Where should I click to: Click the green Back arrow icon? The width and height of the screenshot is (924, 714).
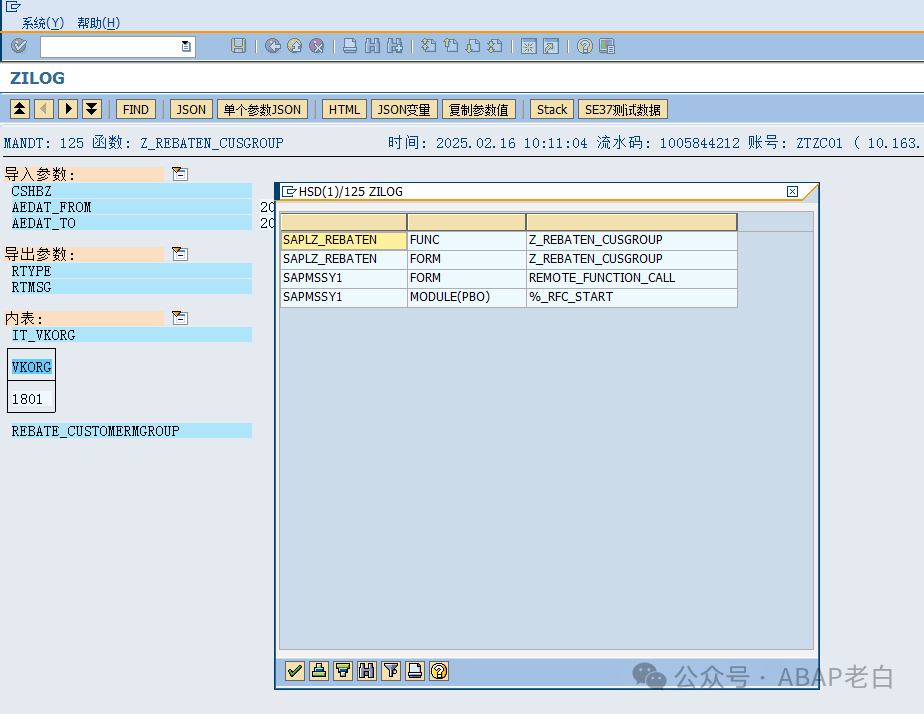[272, 46]
